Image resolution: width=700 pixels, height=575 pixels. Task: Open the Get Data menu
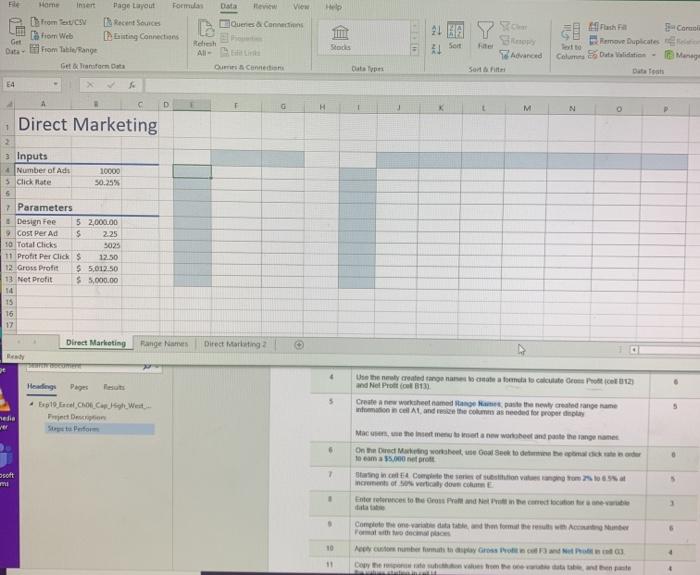pyautogui.click(x=16, y=37)
